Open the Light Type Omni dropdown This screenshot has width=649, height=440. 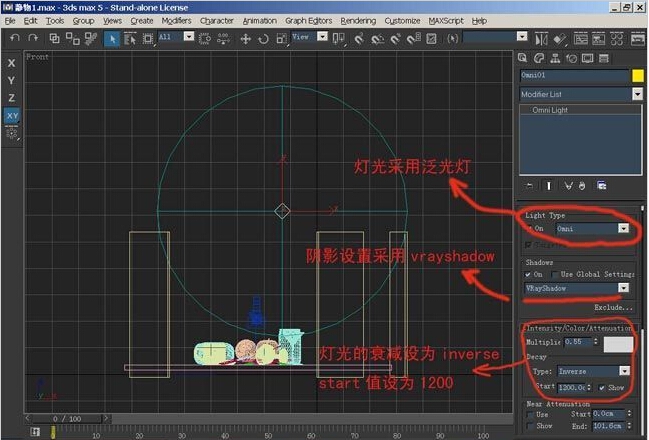(x=623, y=228)
